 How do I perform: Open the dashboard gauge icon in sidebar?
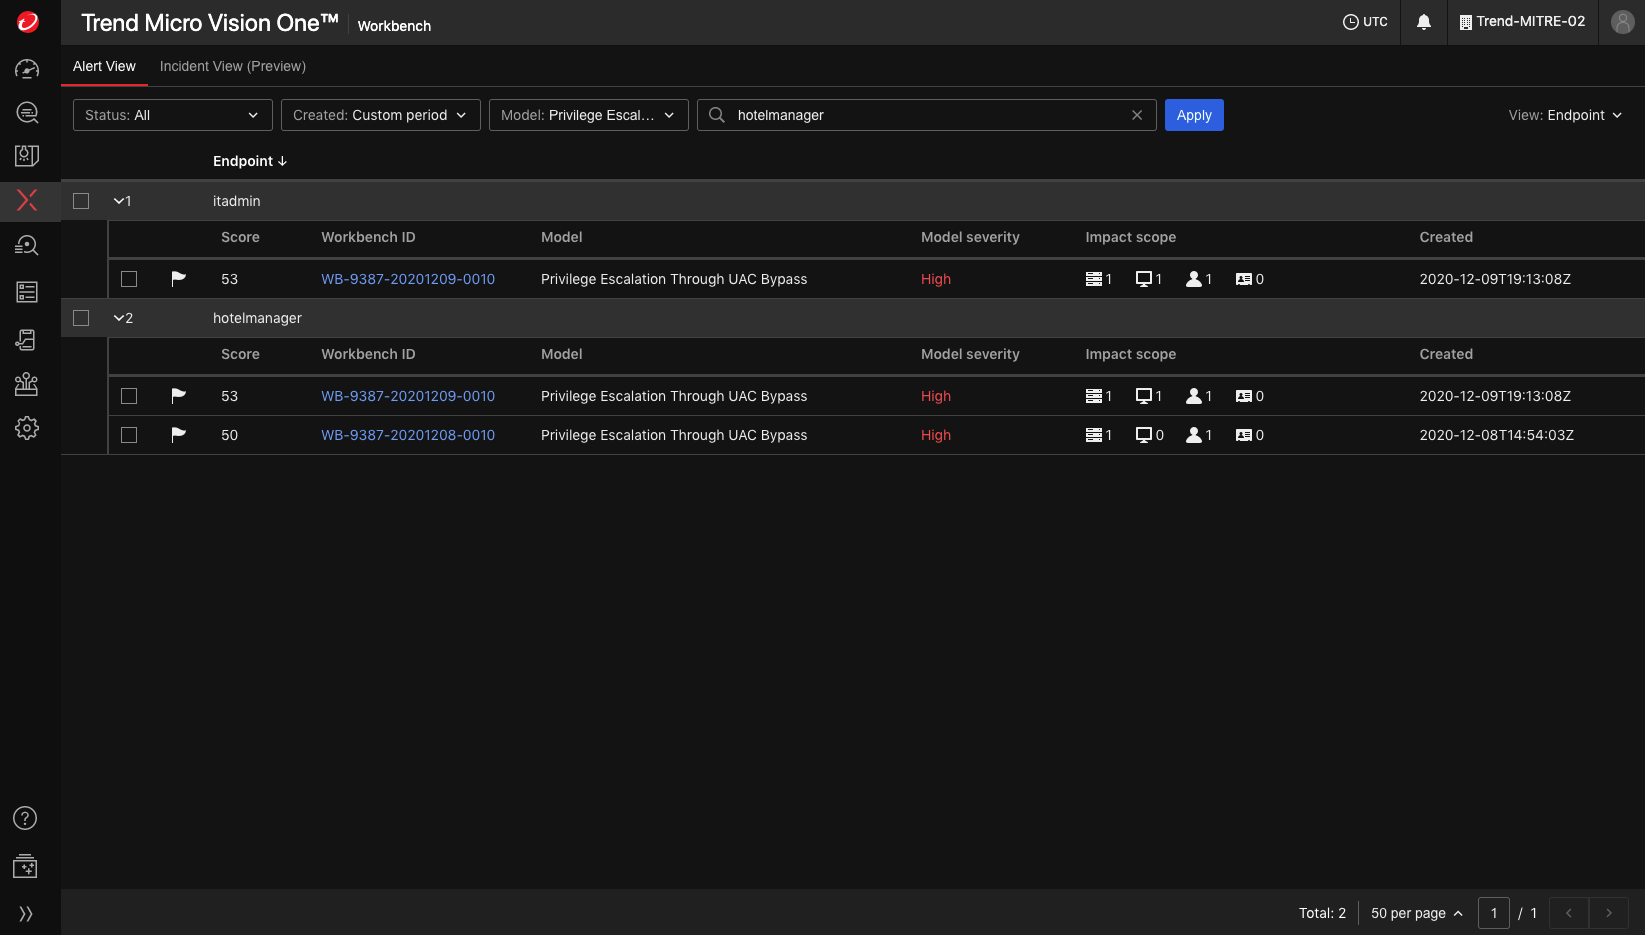click(x=27, y=69)
